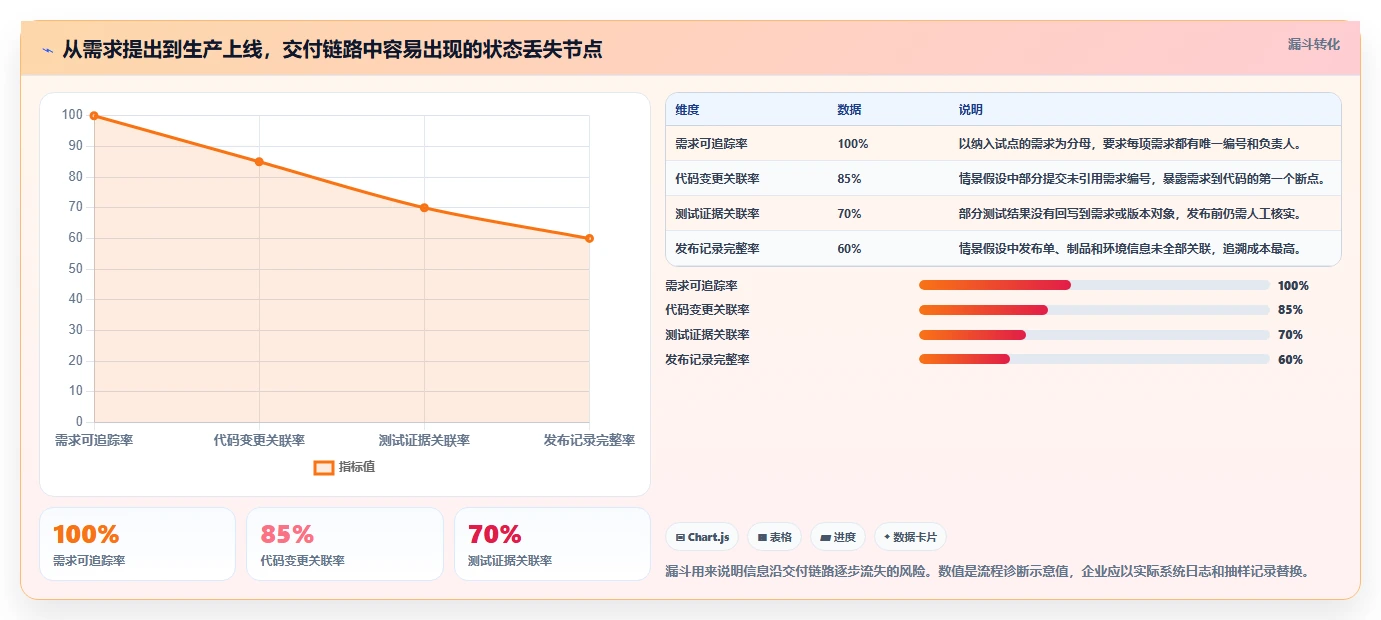Click the 漏斗转化 tag in the header
The image size is (1381, 620).
point(1313,44)
